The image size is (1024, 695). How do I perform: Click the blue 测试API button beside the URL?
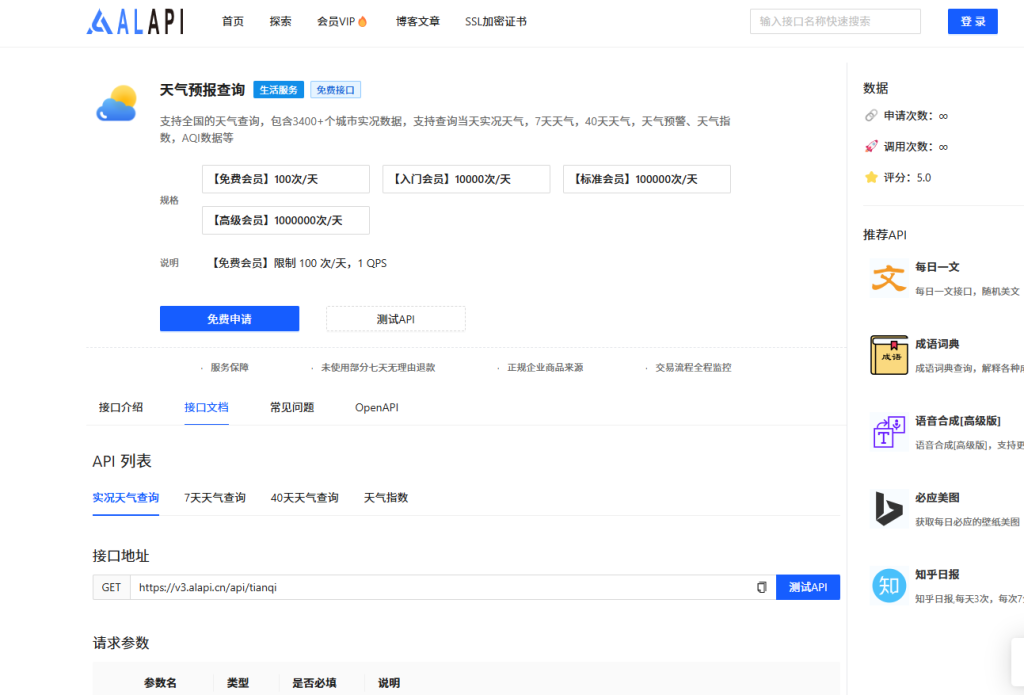(808, 587)
